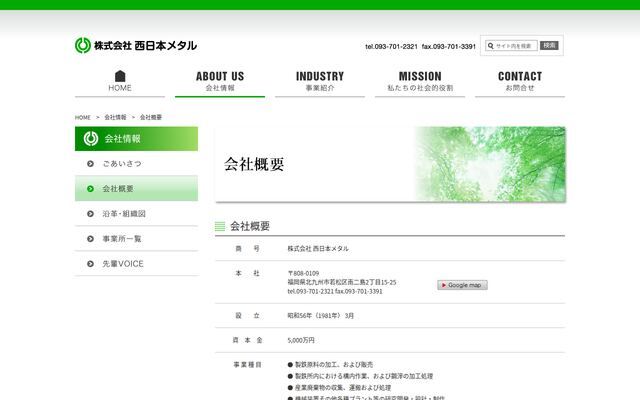Open the ABOUT US 会社情報 tab
The height and width of the screenshot is (400, 640).
[220, 82]
